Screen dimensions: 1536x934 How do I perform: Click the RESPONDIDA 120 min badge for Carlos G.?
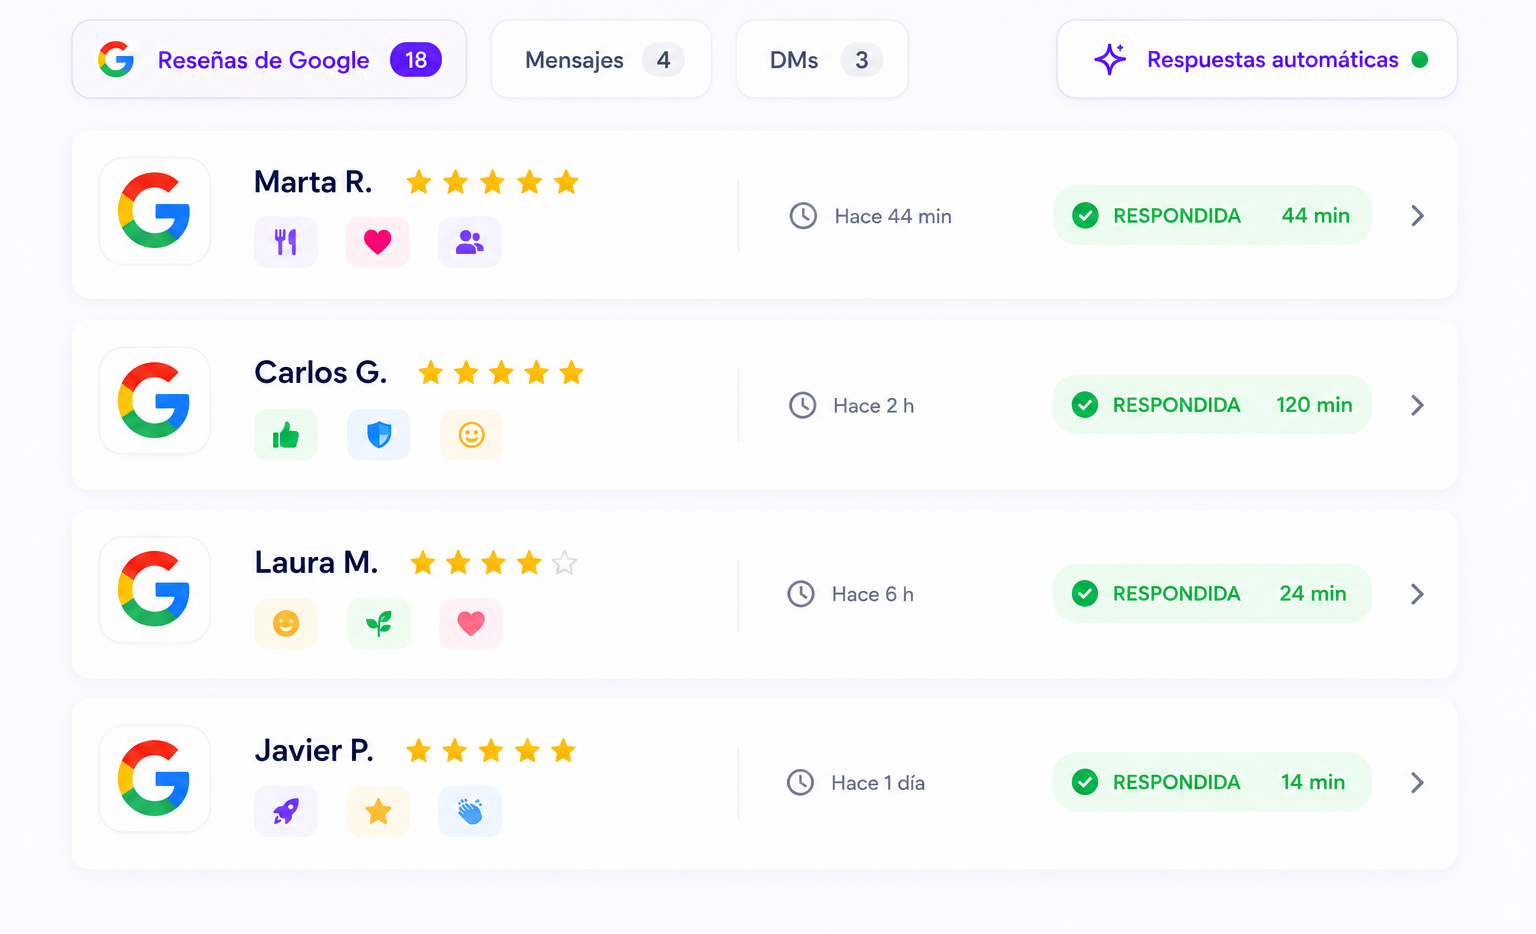[1212, 404]
